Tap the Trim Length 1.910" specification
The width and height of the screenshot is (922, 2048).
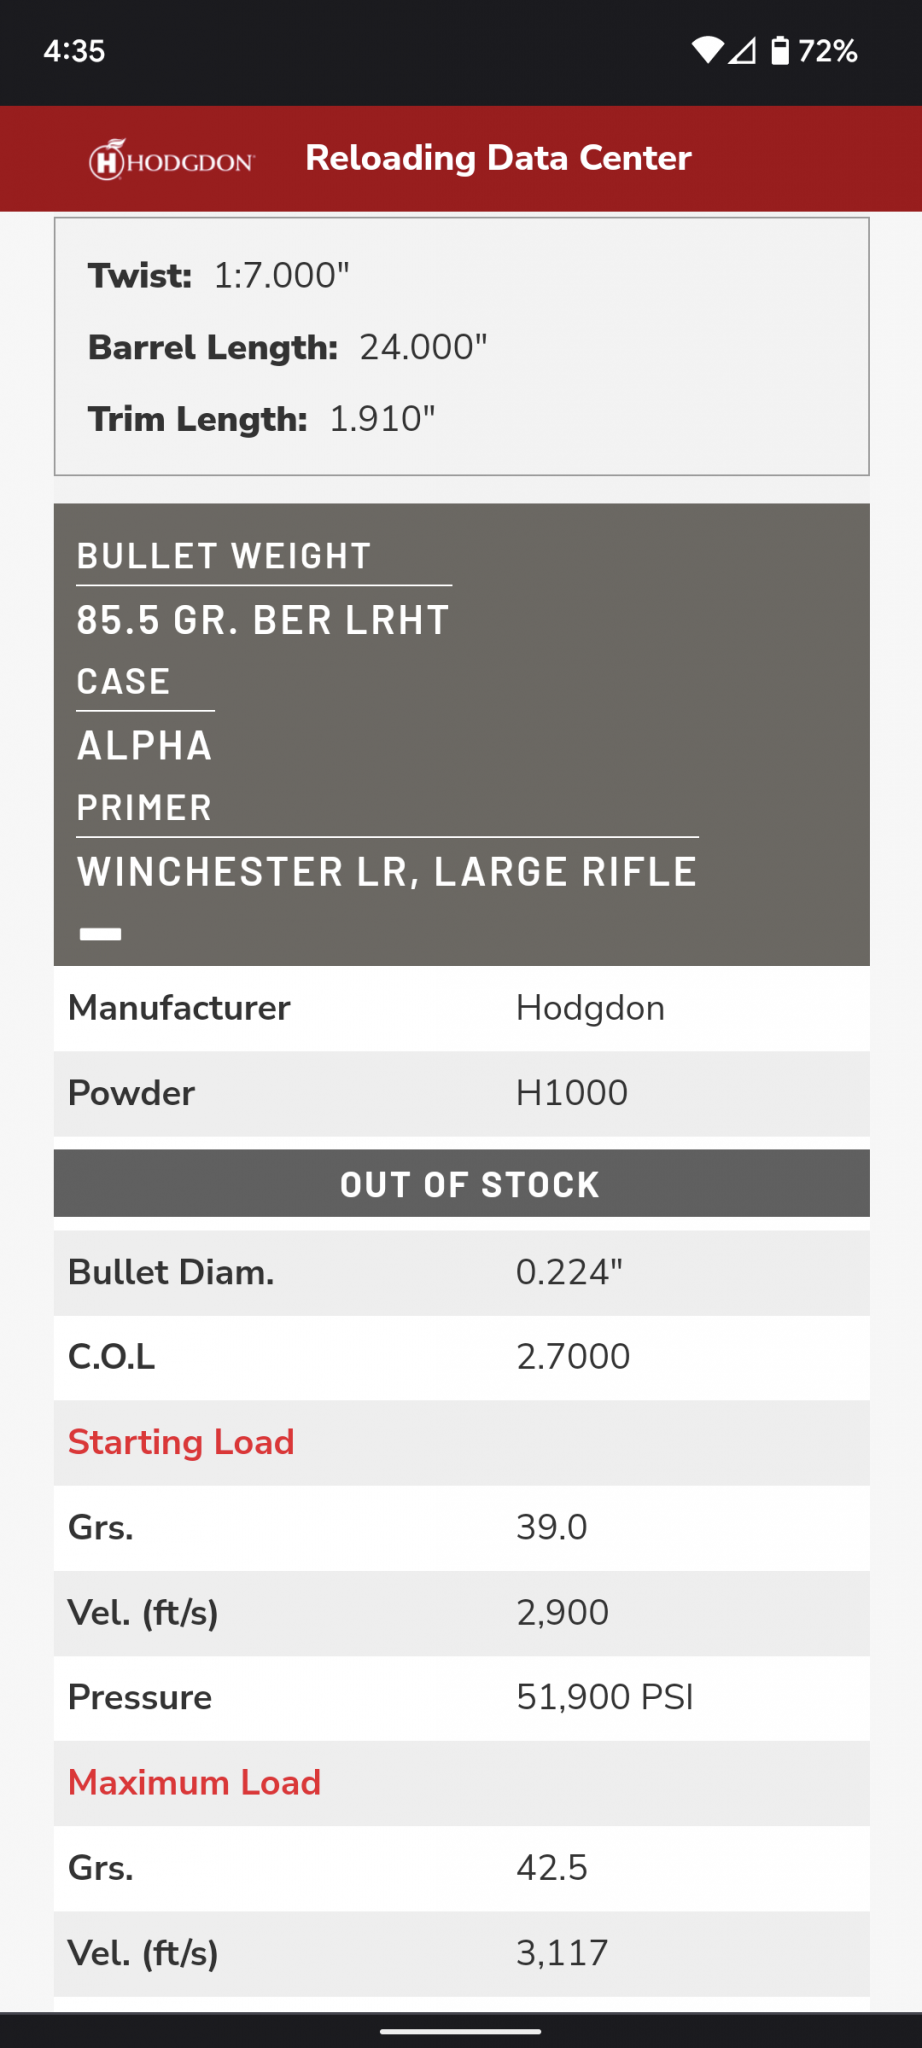tap(261, 419)
